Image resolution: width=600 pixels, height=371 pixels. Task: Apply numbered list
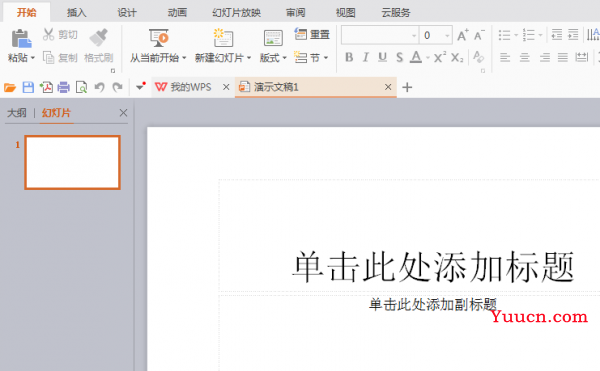[529, 35]
